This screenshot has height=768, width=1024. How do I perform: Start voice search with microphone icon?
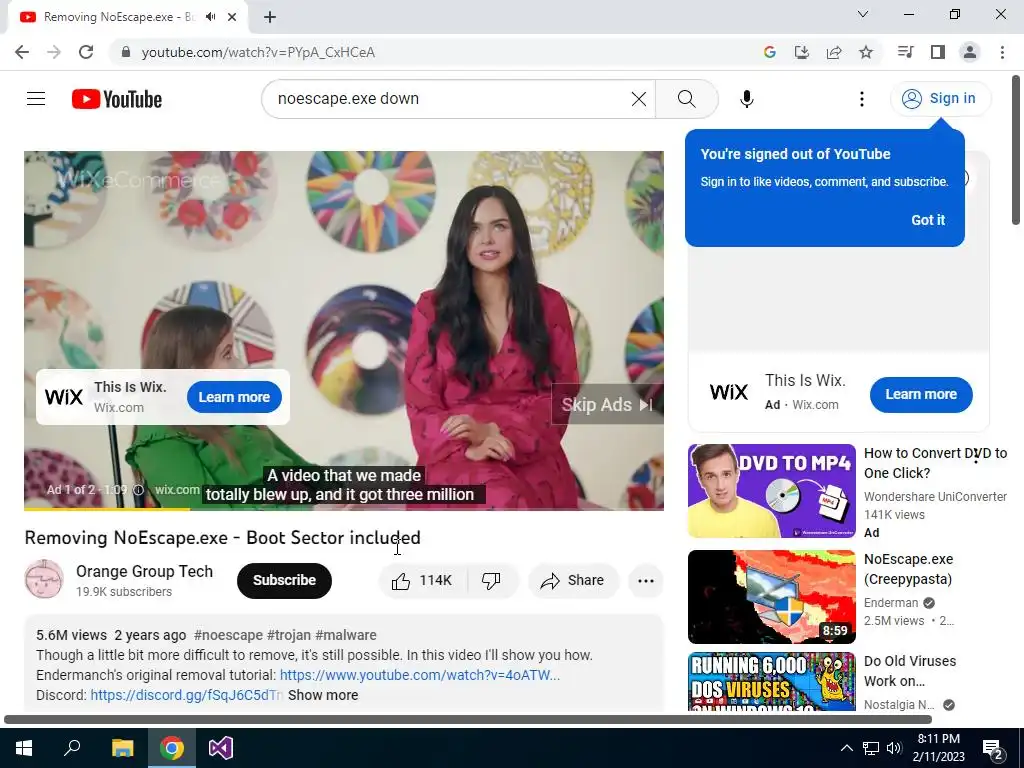[x=746, y=99]
